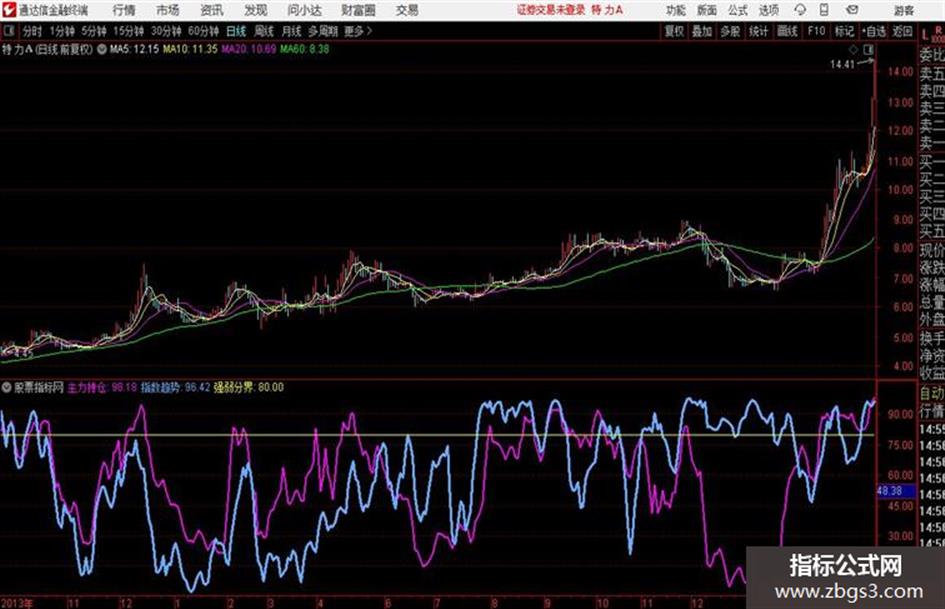Screen dimensions: 945x609
Task: Add stock via •自选 button
Action: point(873,31)
